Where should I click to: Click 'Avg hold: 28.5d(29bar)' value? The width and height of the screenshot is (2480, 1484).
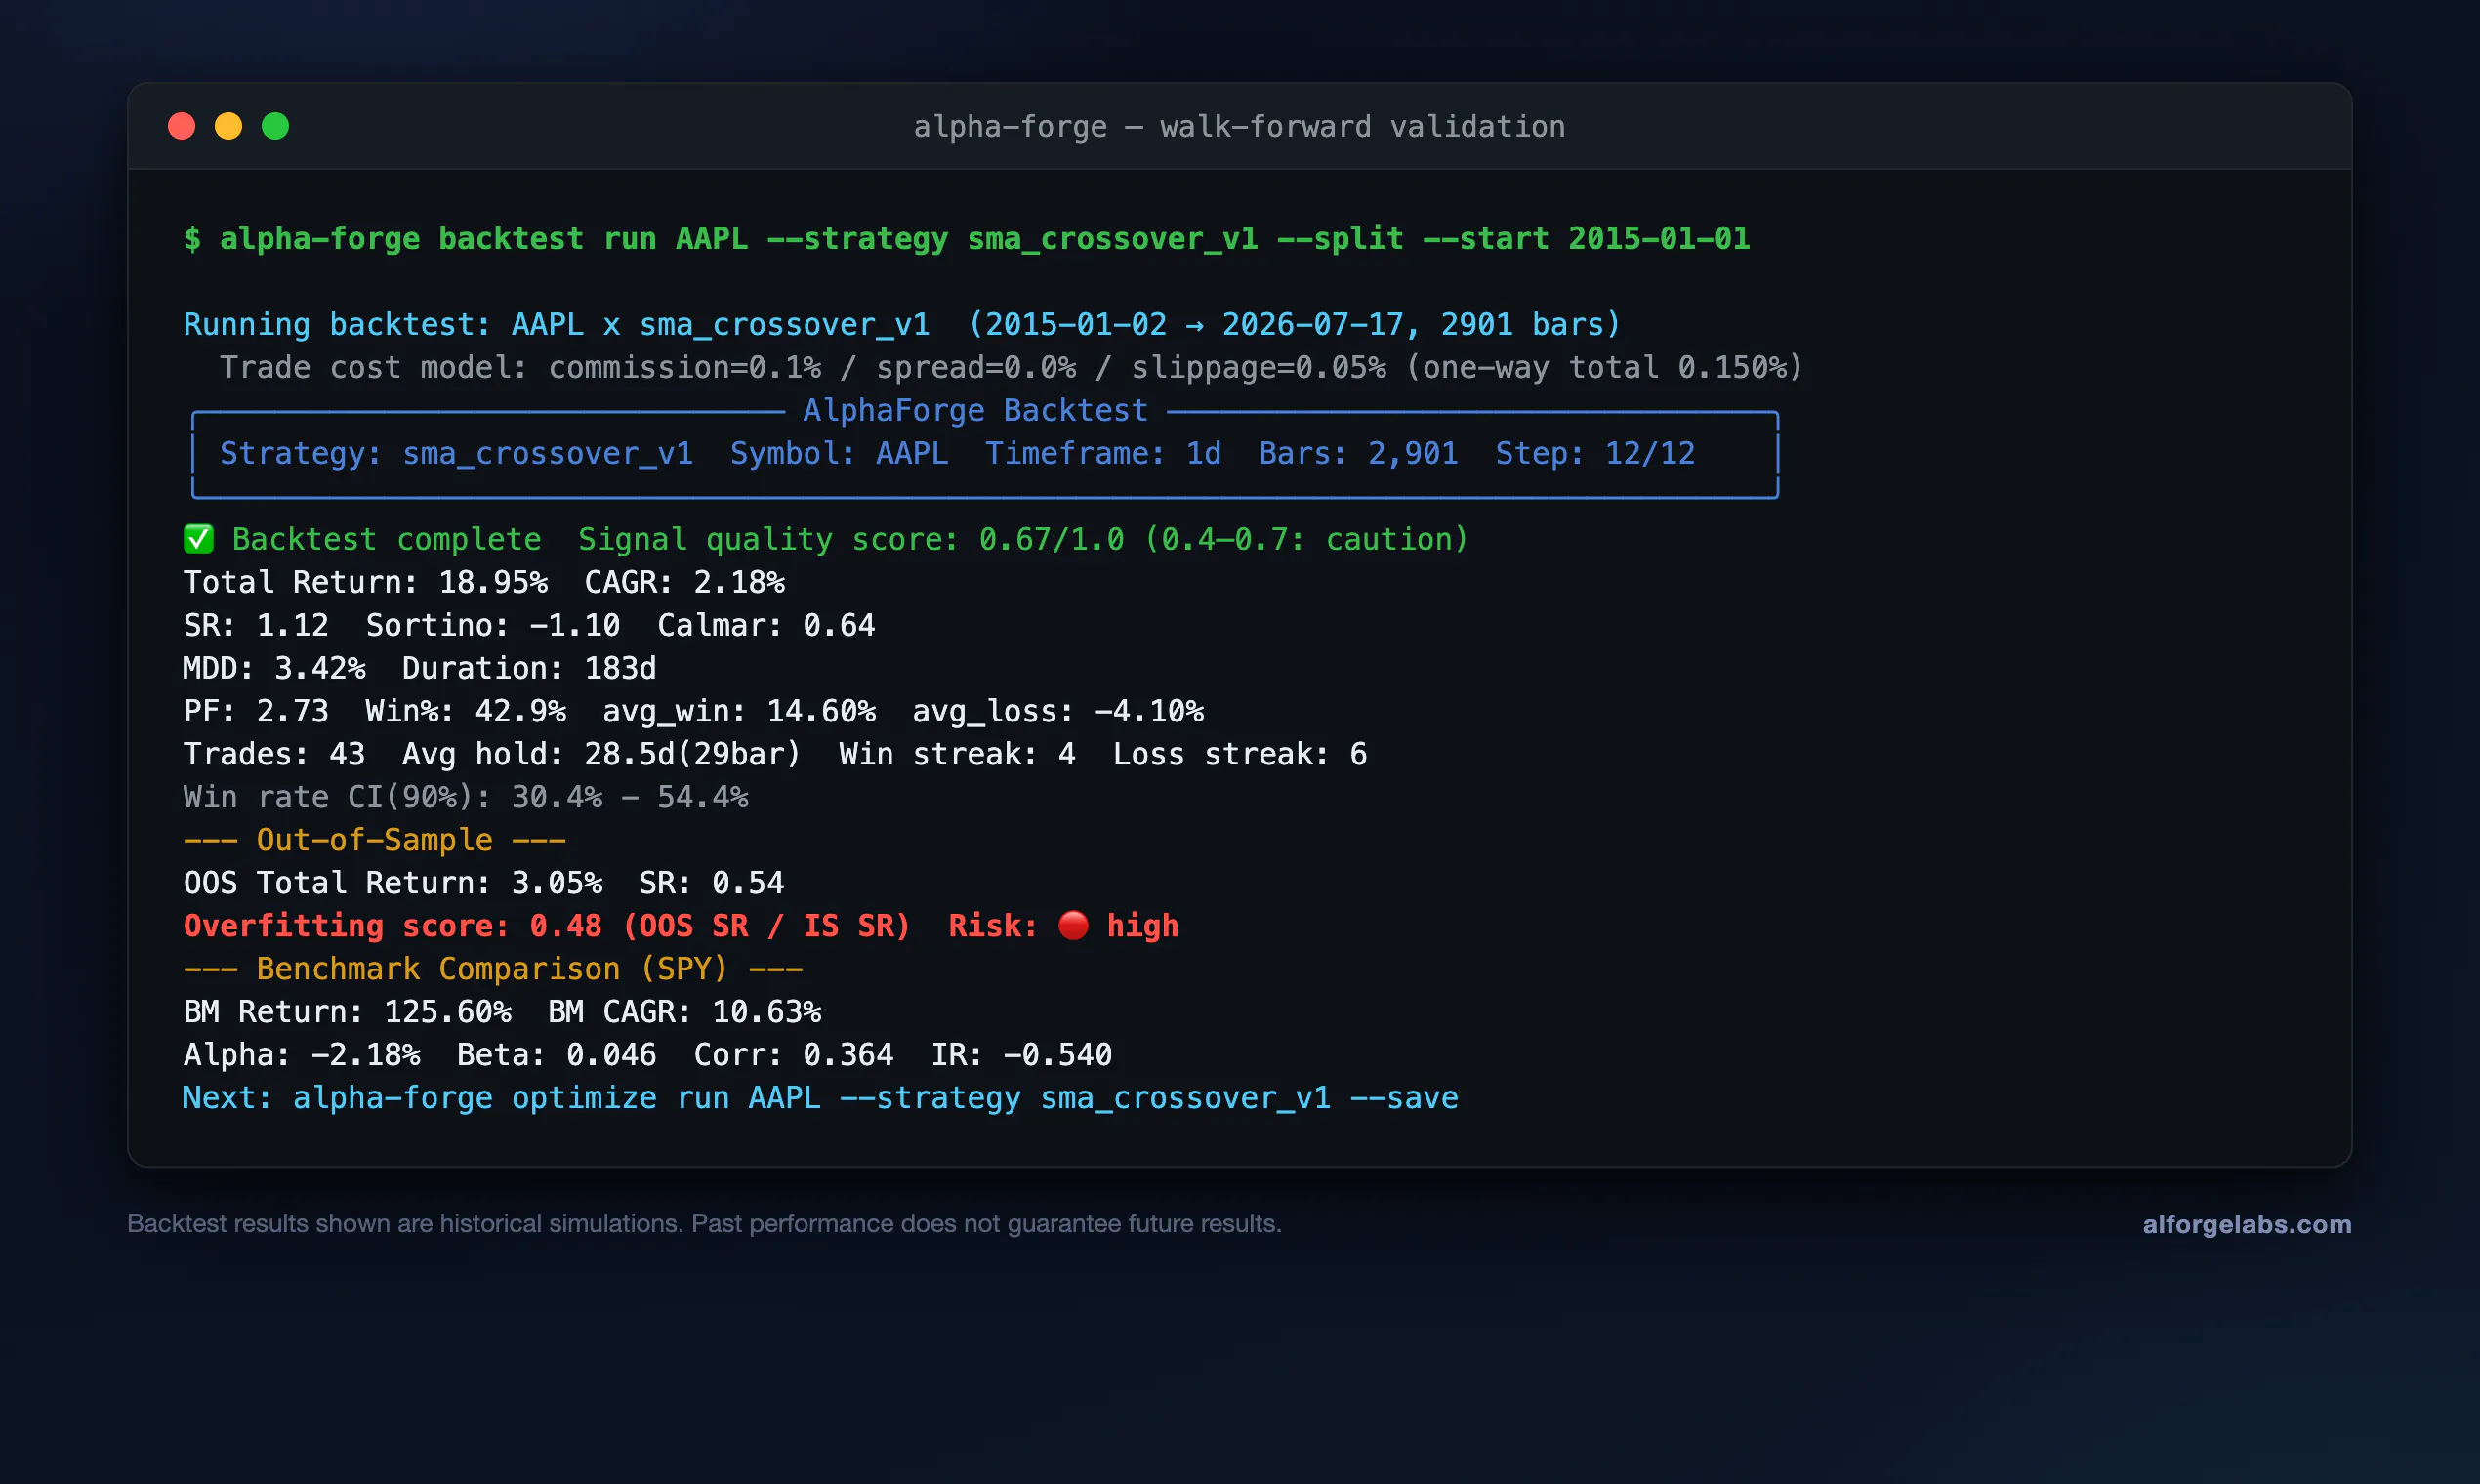tap(602, 754)
